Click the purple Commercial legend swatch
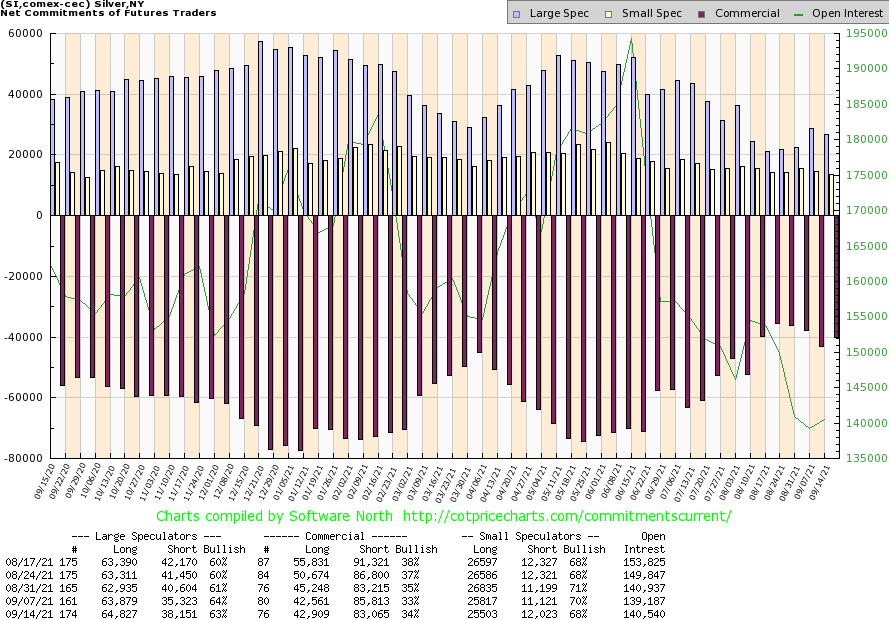This screenshot has height=620, width=889. [700, 14]
